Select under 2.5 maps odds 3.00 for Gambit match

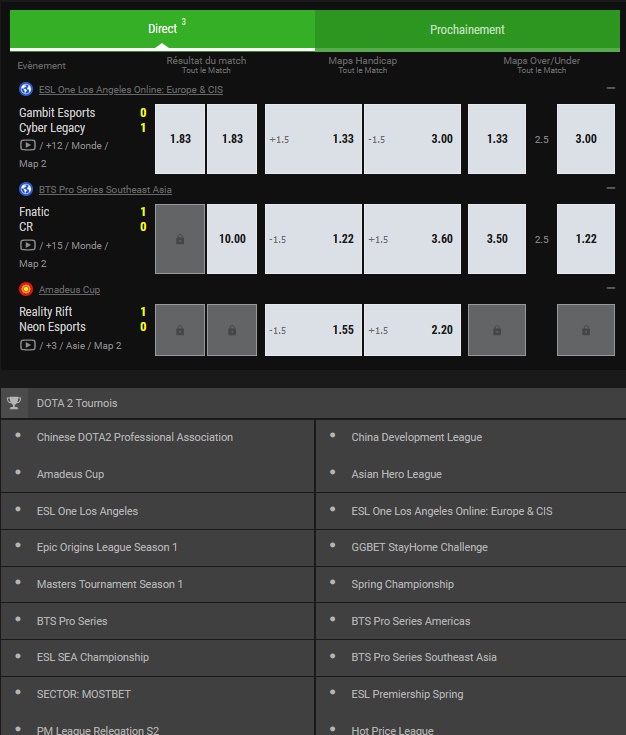click(586, 139)
